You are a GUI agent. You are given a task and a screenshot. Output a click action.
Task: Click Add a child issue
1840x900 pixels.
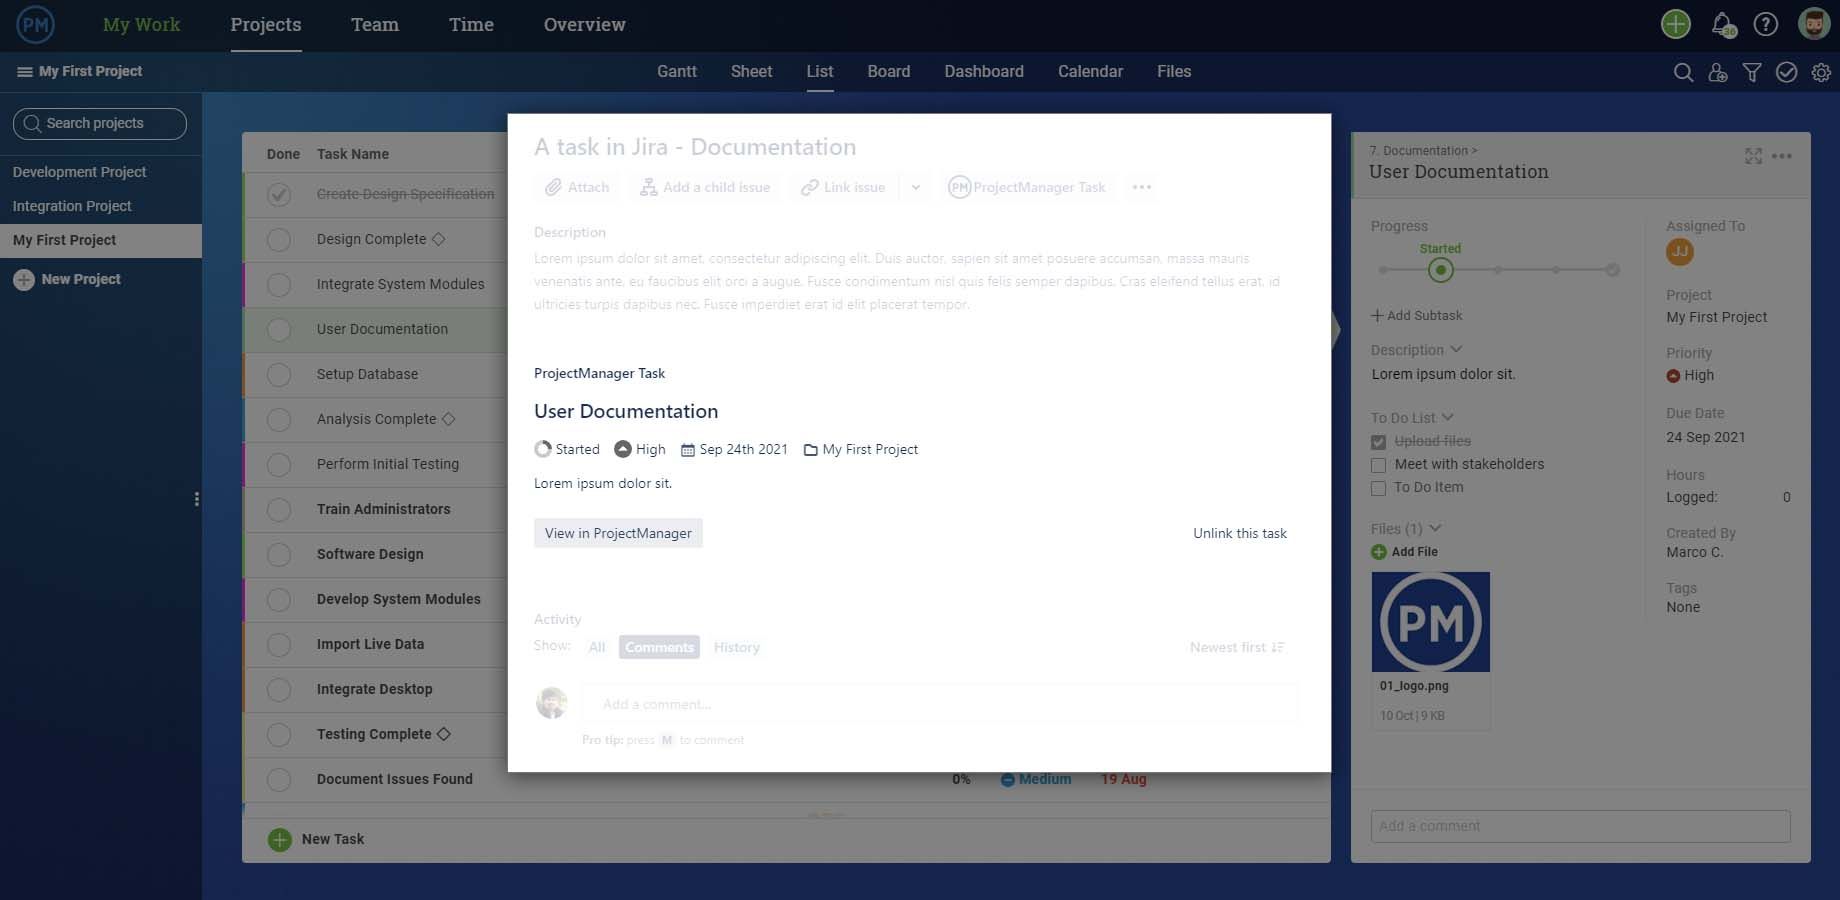[705, 187]
